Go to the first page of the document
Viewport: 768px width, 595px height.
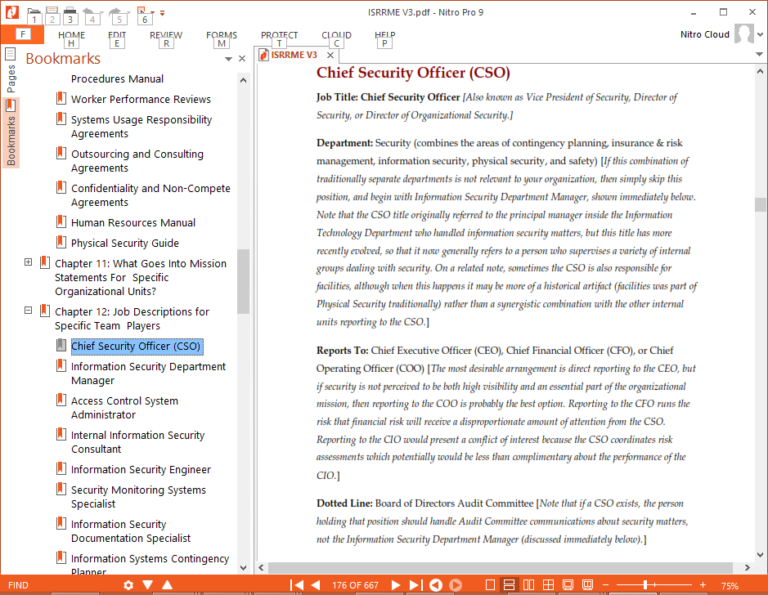[297, 585]
